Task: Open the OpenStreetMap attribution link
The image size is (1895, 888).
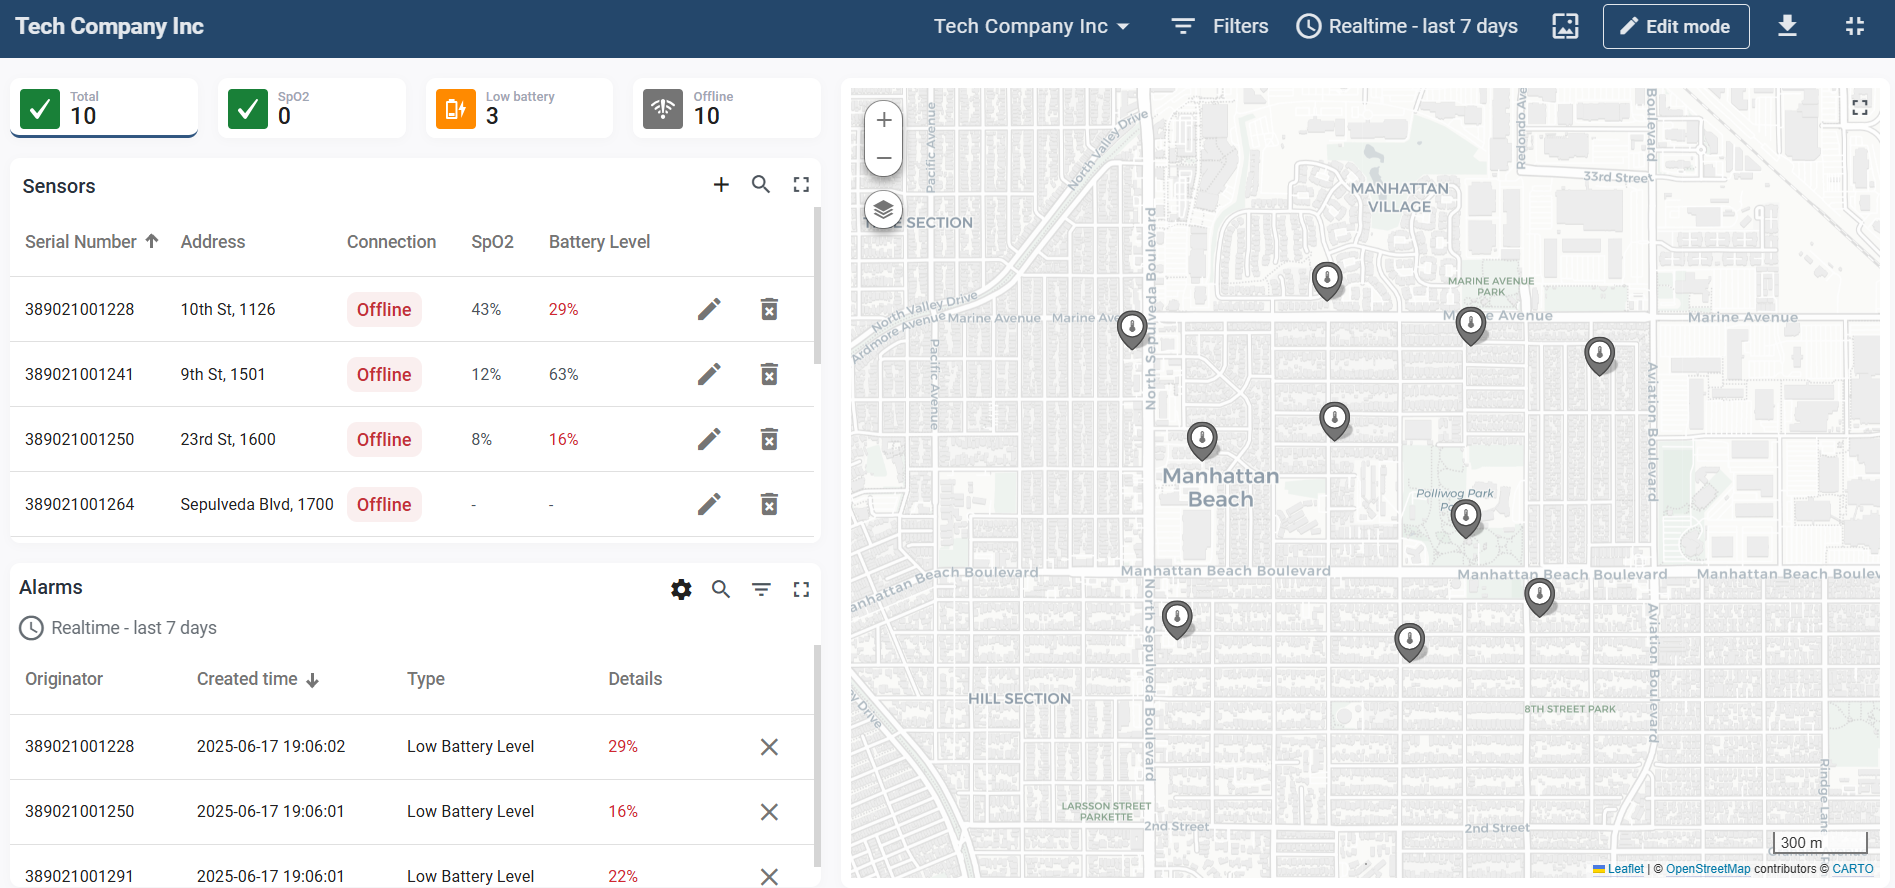Action: [x=1707, y=869]
